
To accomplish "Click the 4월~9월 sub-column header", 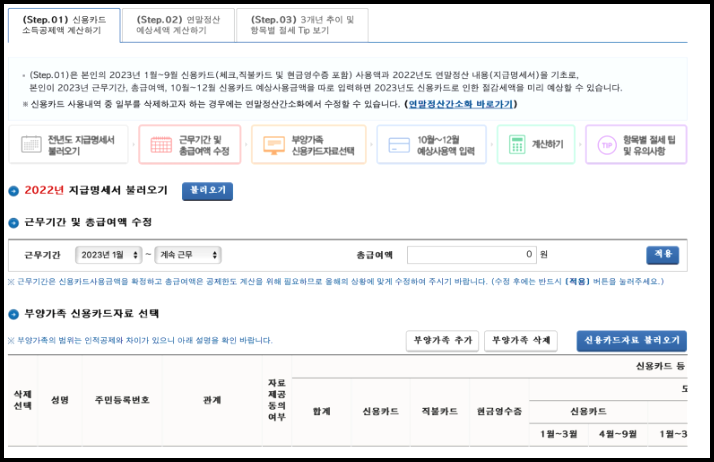I will click(617, 434).
